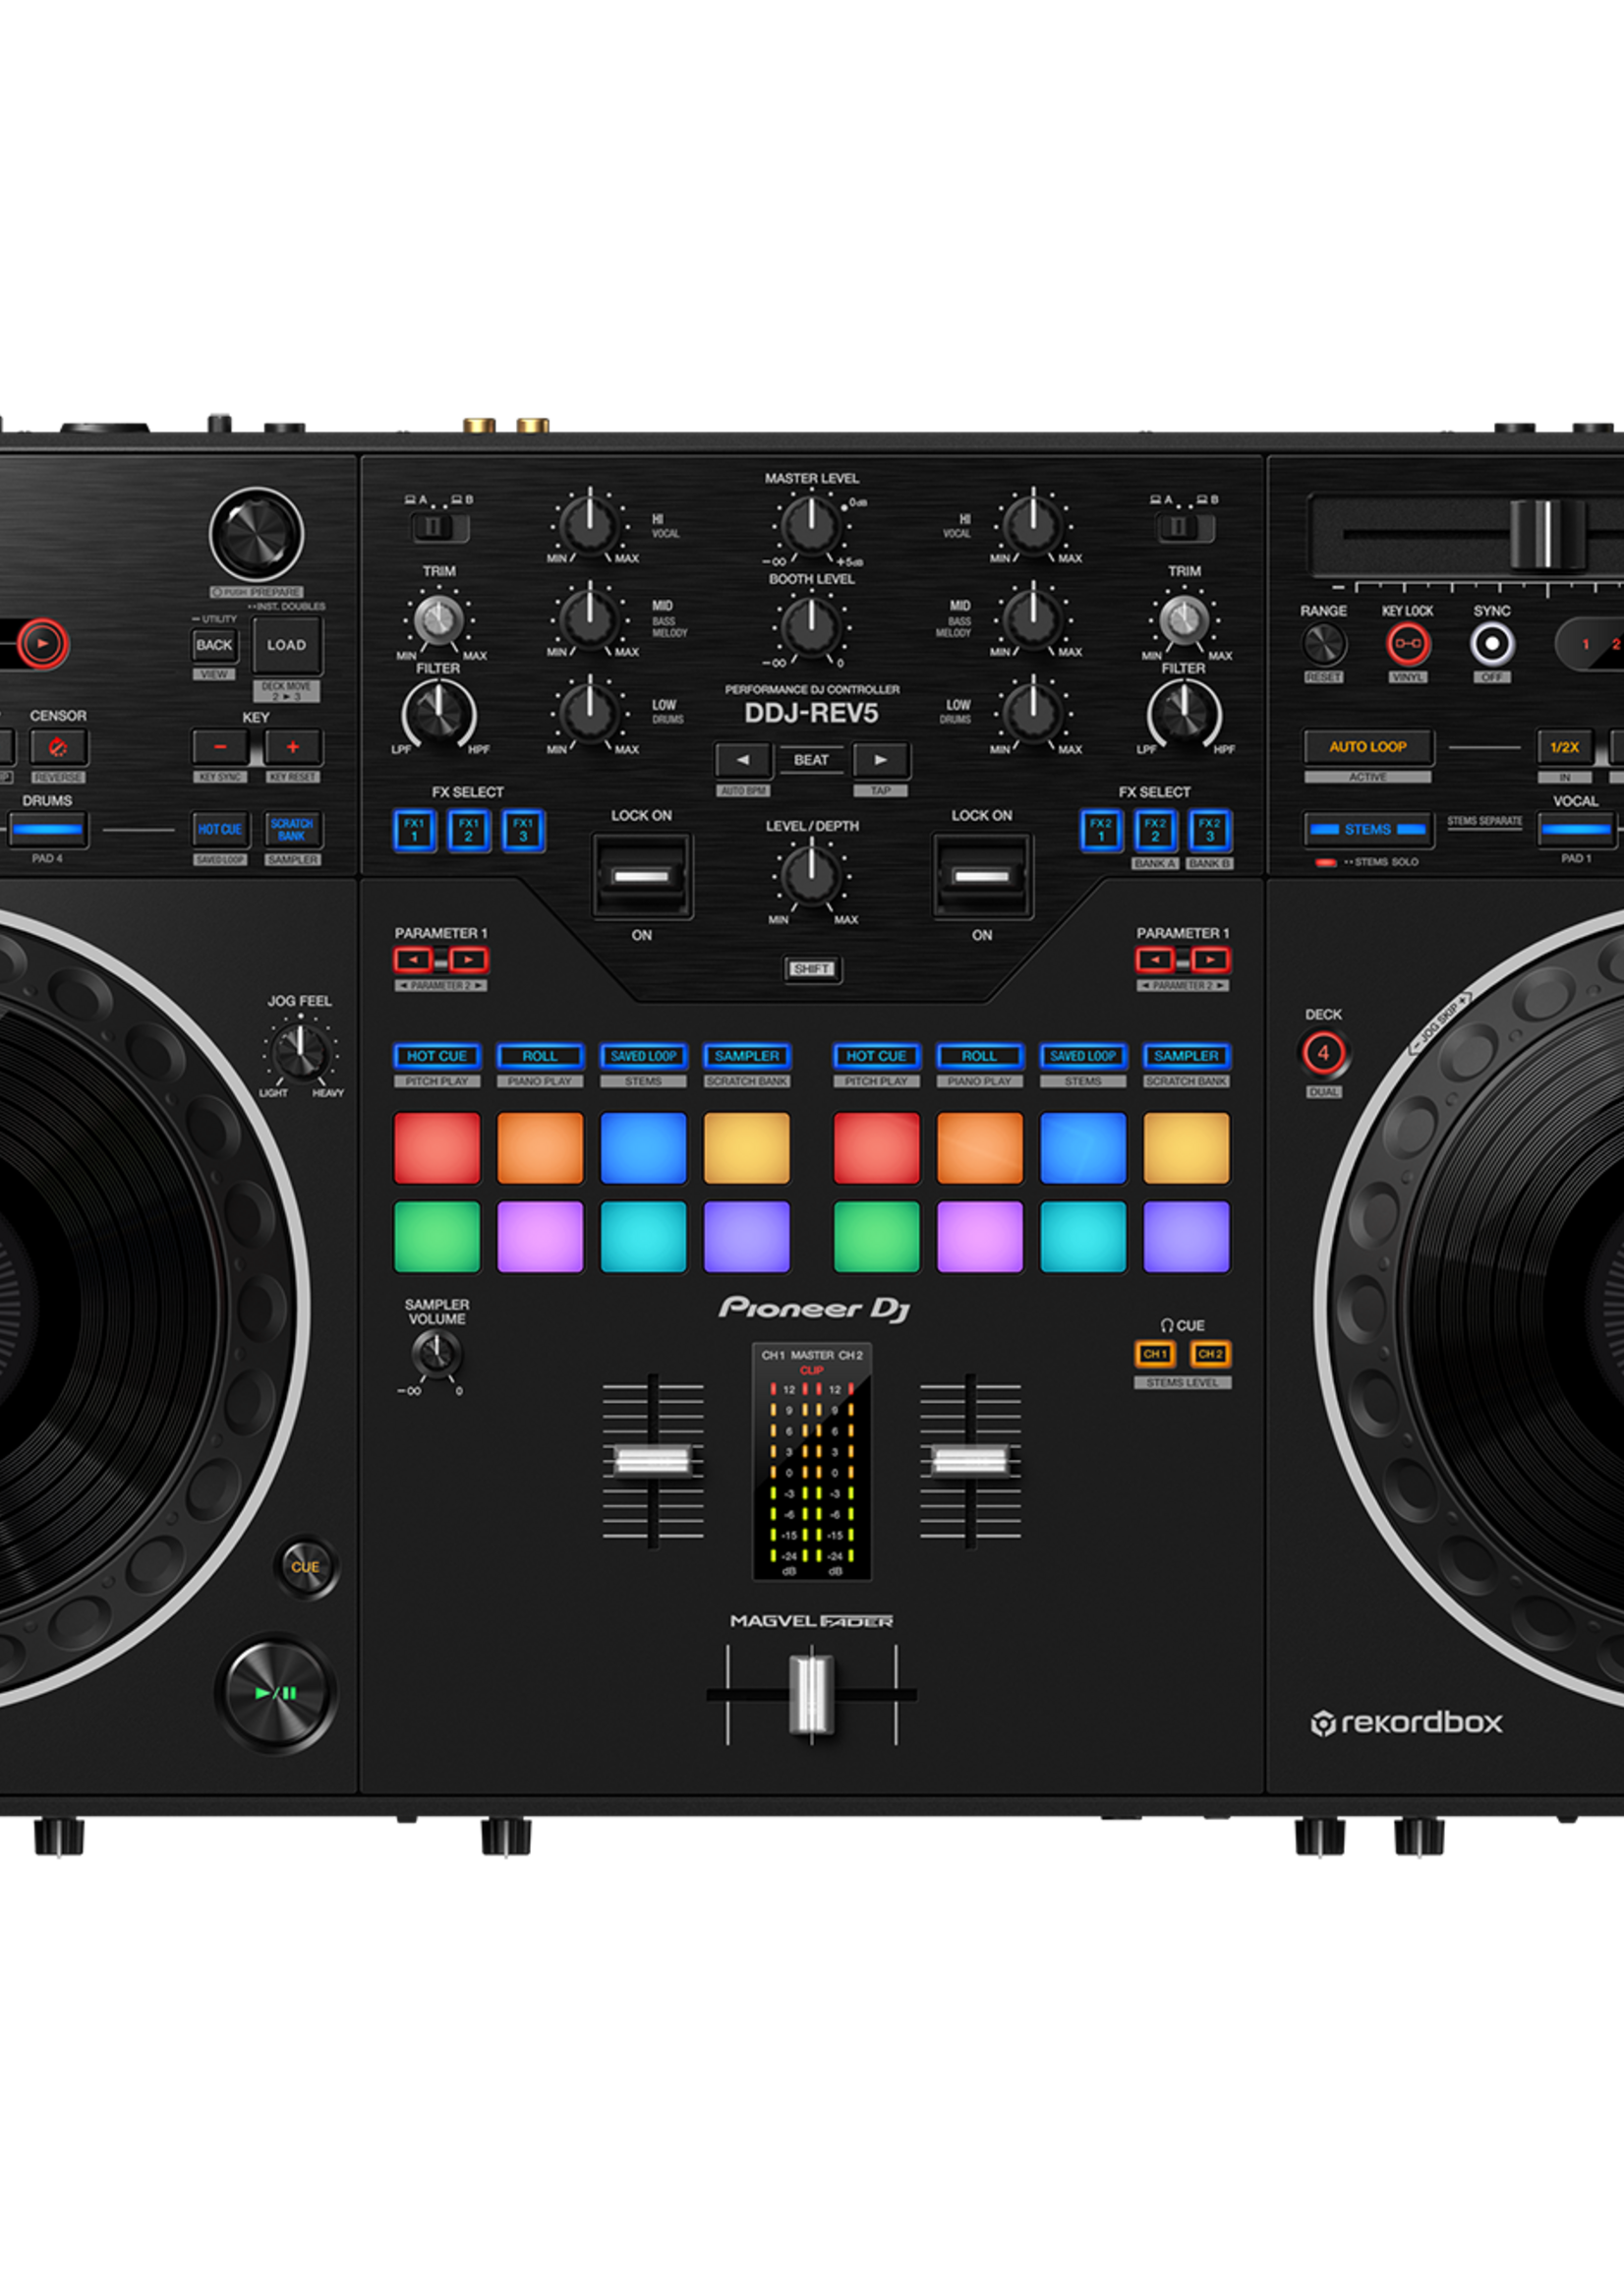Toggle the right LOCK ON effect lever
This screenshot has height=2274, width=1624.
click(x=981, y=877)
